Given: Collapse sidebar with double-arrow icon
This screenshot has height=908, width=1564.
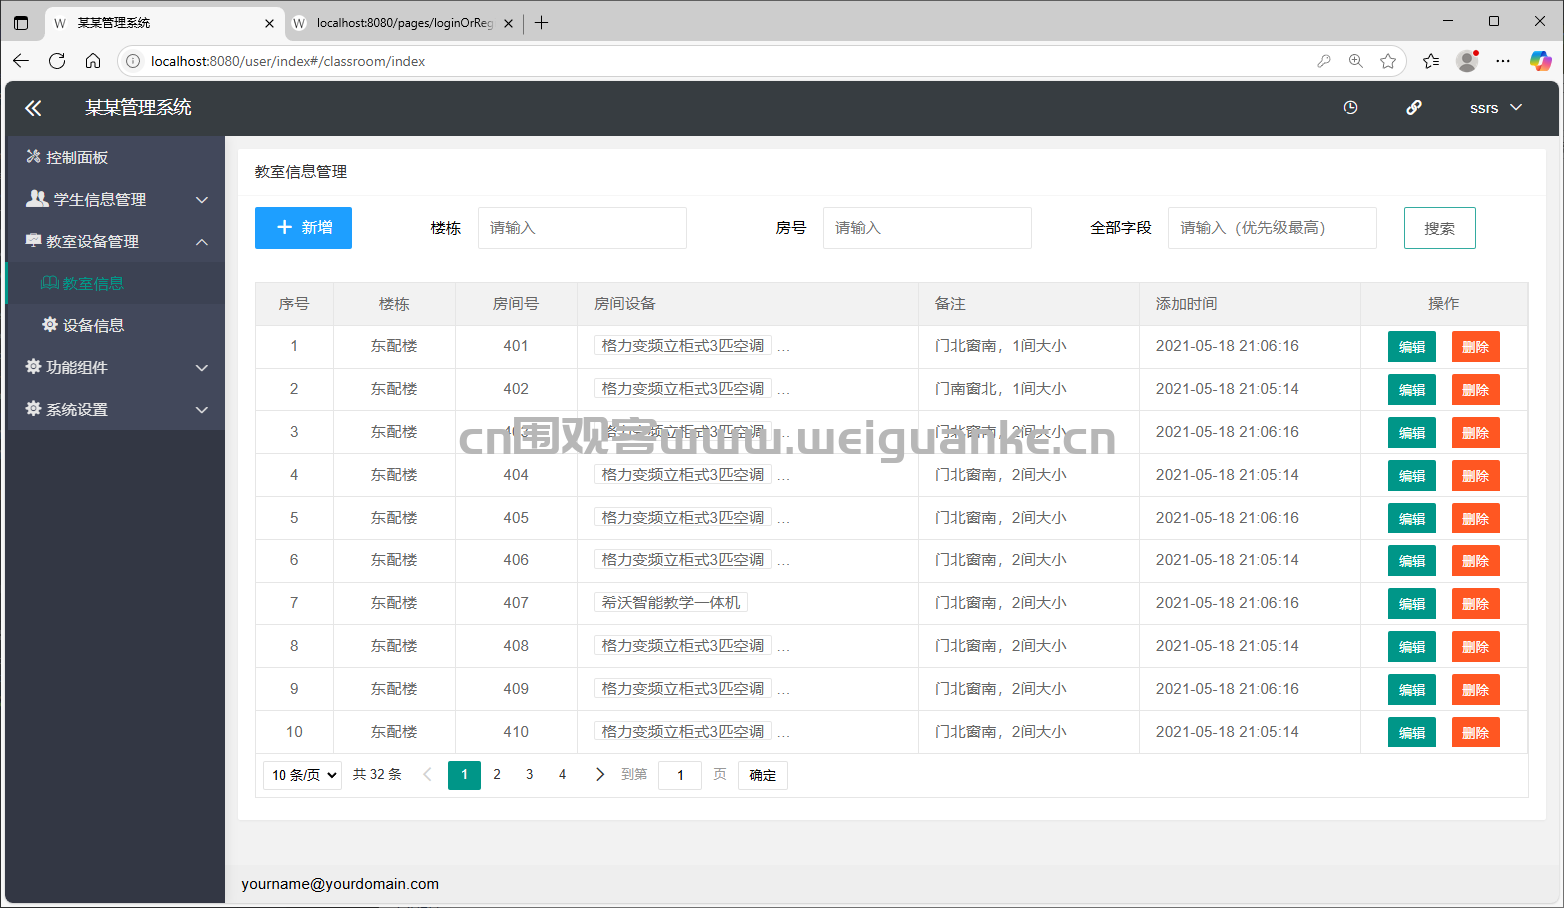Looking at the screenshot, I should pos(33,108).
